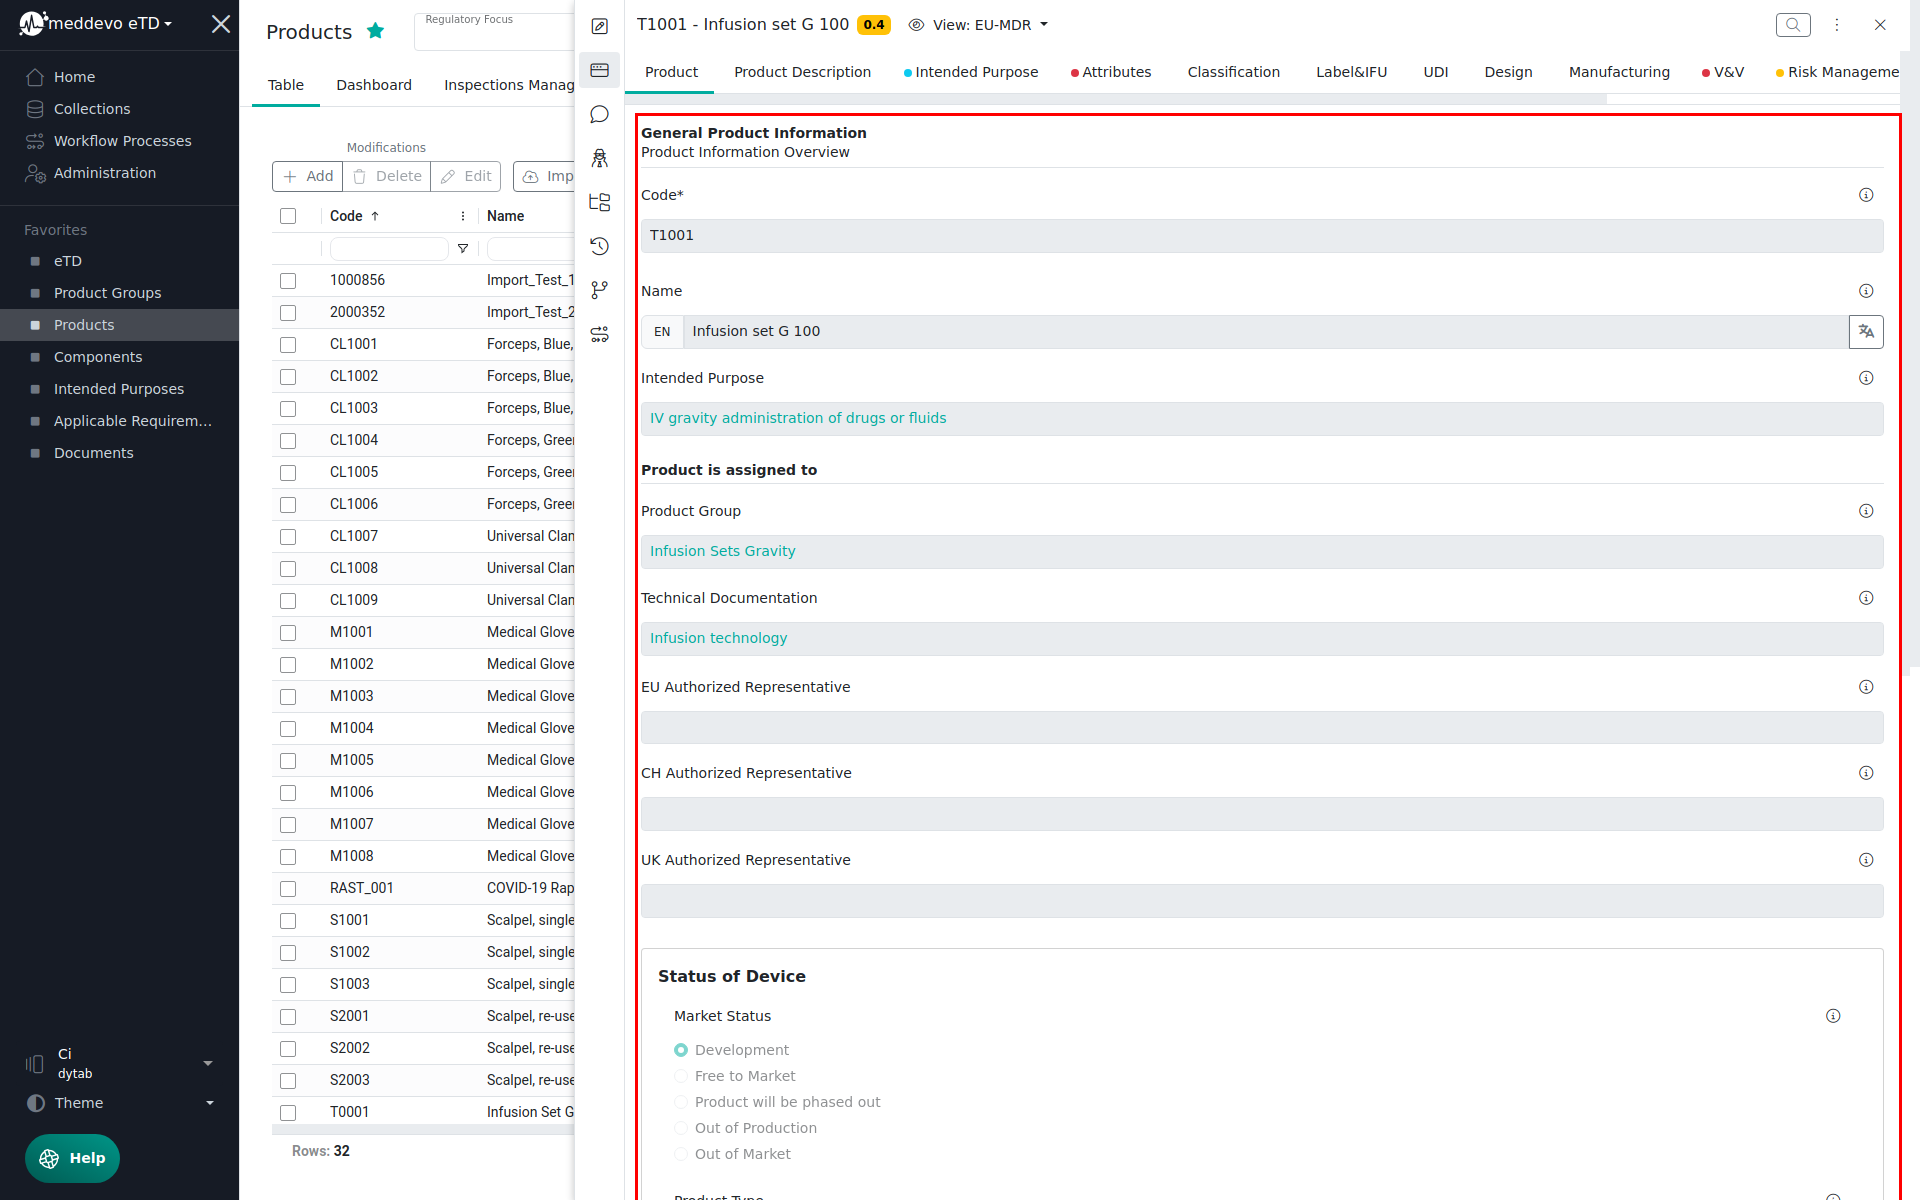Click the translate icon beside Name
Screen dimensions: 1920x1200
pyautogui.click(x=1866, y=332)
